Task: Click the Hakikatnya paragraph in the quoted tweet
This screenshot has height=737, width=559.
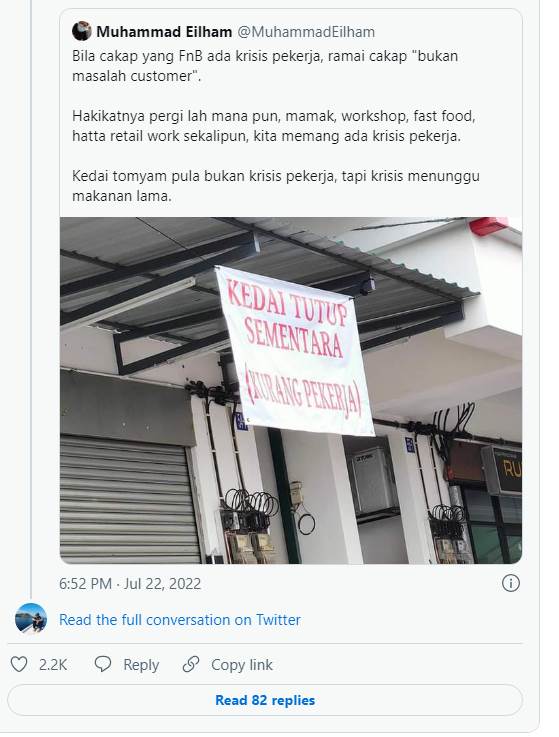Action: pos(274,126)
